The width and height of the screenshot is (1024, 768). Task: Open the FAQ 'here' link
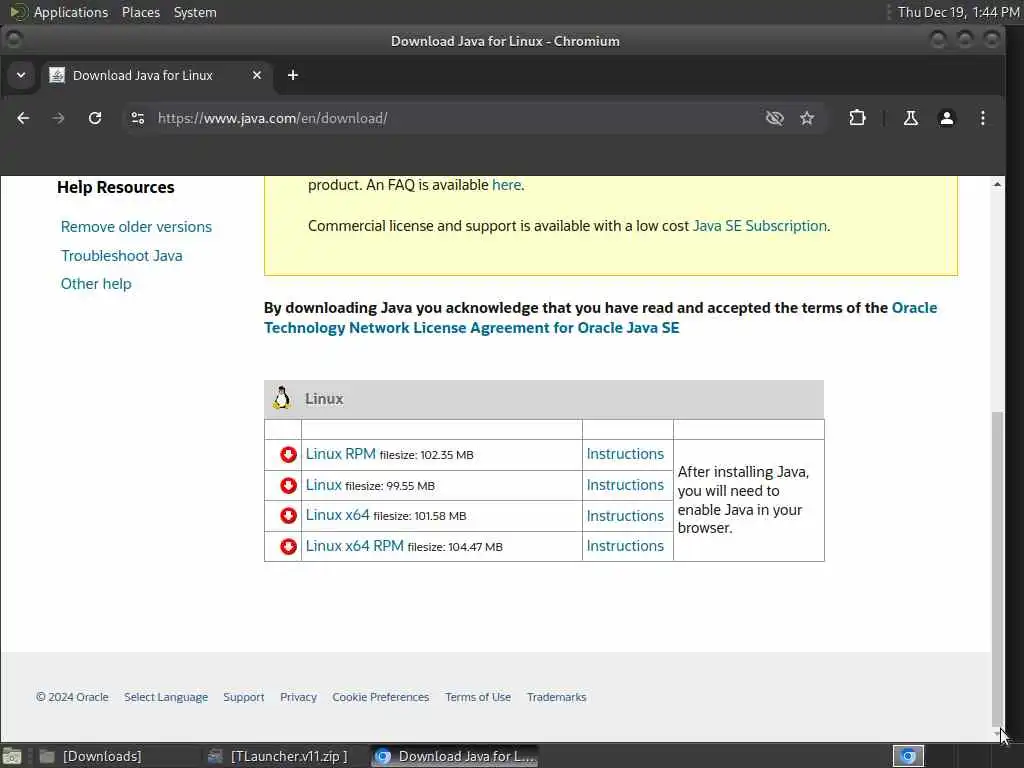506,185
